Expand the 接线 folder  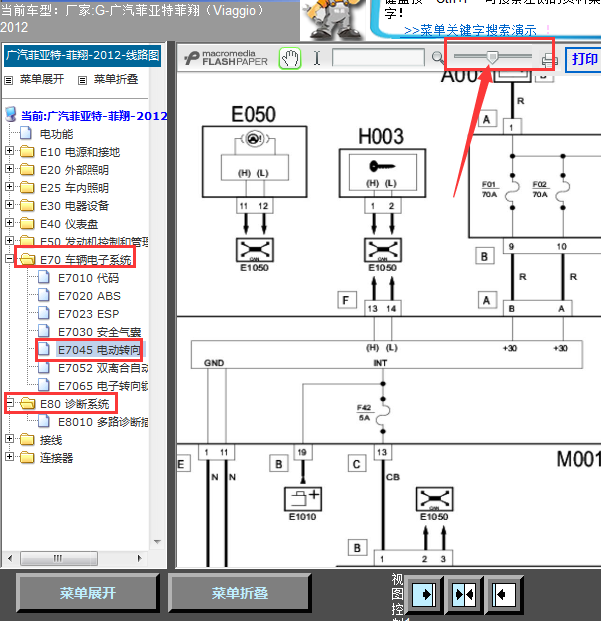pos(10,439)
